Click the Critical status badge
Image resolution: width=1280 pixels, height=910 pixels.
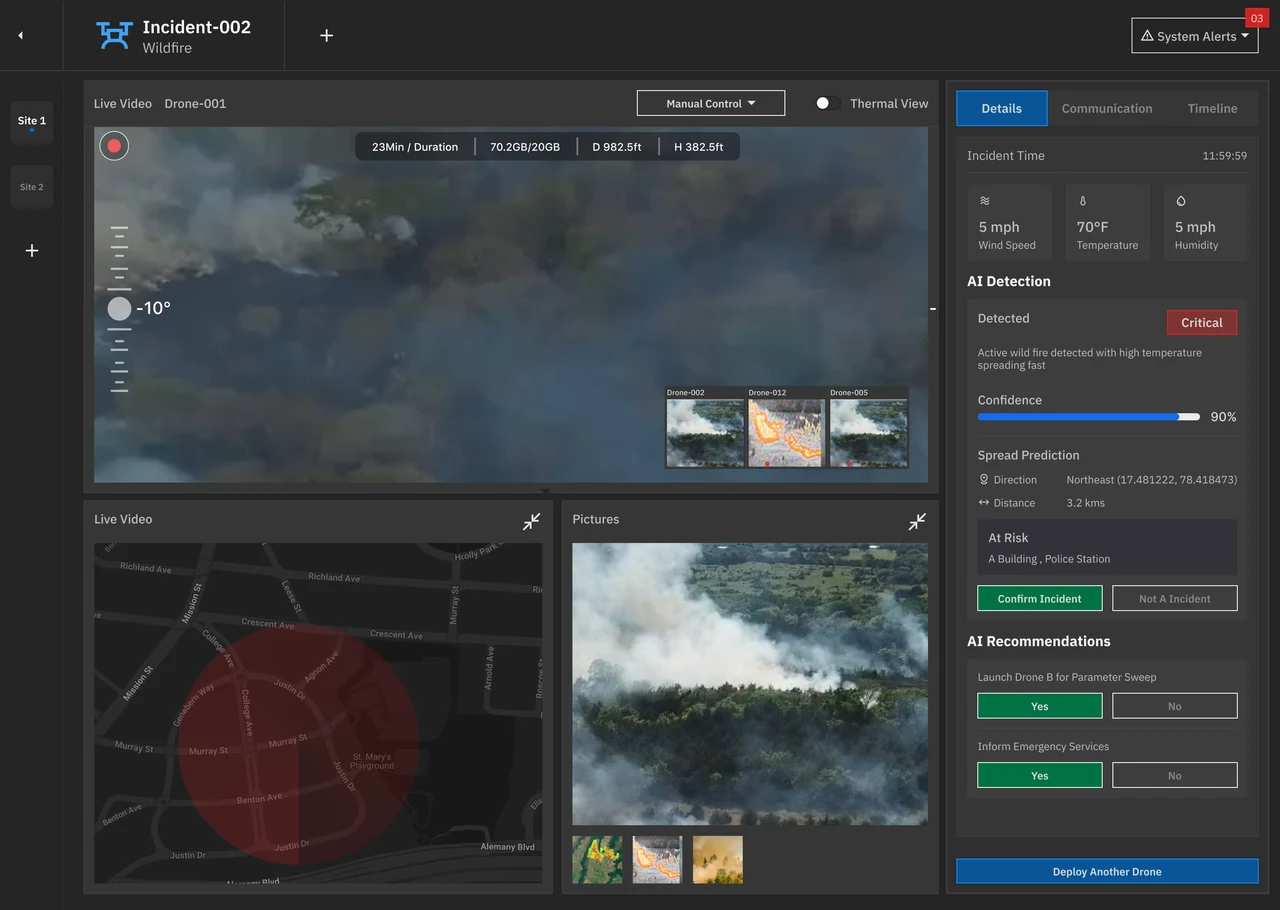coord(1202,322)
